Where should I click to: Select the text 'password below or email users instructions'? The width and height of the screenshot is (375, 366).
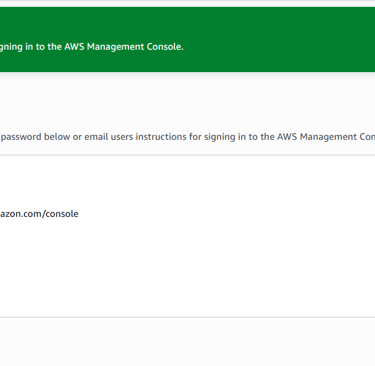(94, 137)
